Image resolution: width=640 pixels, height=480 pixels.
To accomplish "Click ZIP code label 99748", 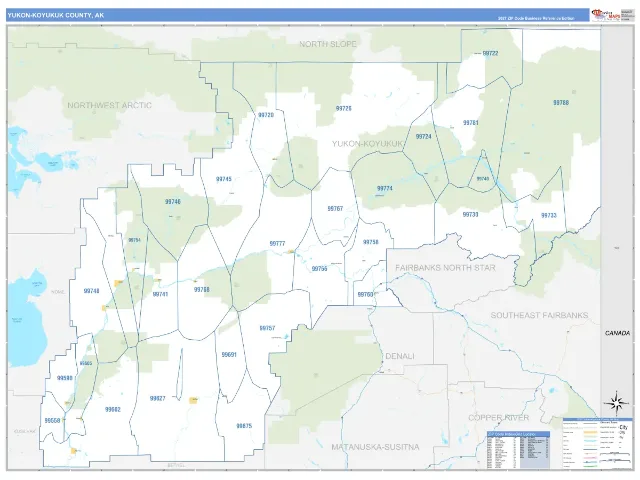I will (x=91, y=291).
